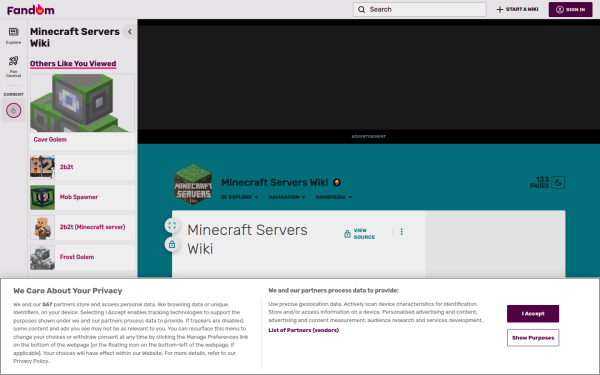Open the Frost Golem link
Screen dimensions: 600x375
click(77, 257)
